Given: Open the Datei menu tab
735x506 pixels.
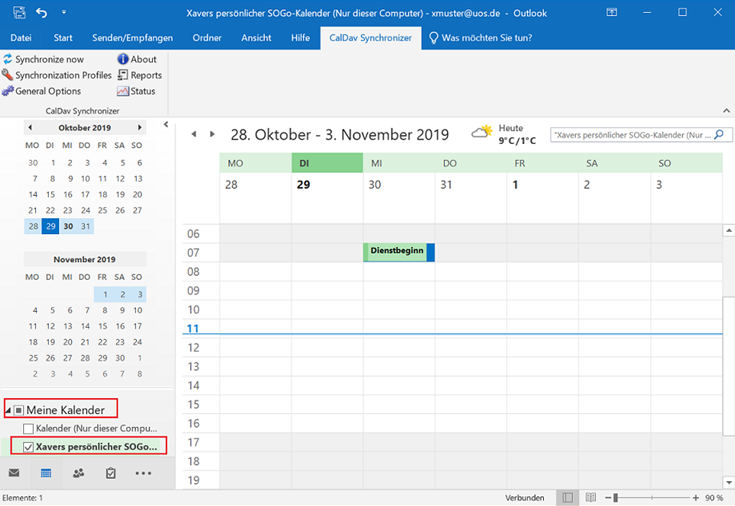Looking at the screenshot, I should click(x=20, y=38).
